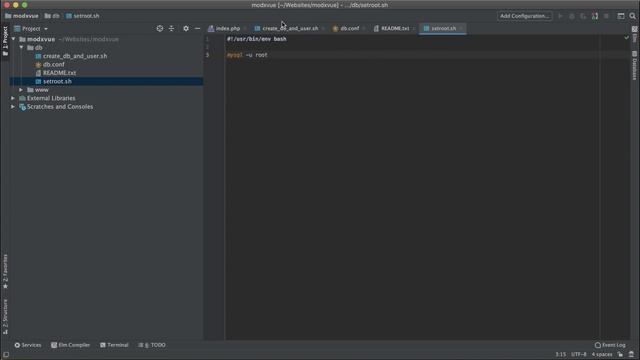The image size is (640, 360).
Task: Open the Terminal tool window
Action: click(x=114, y=345)
